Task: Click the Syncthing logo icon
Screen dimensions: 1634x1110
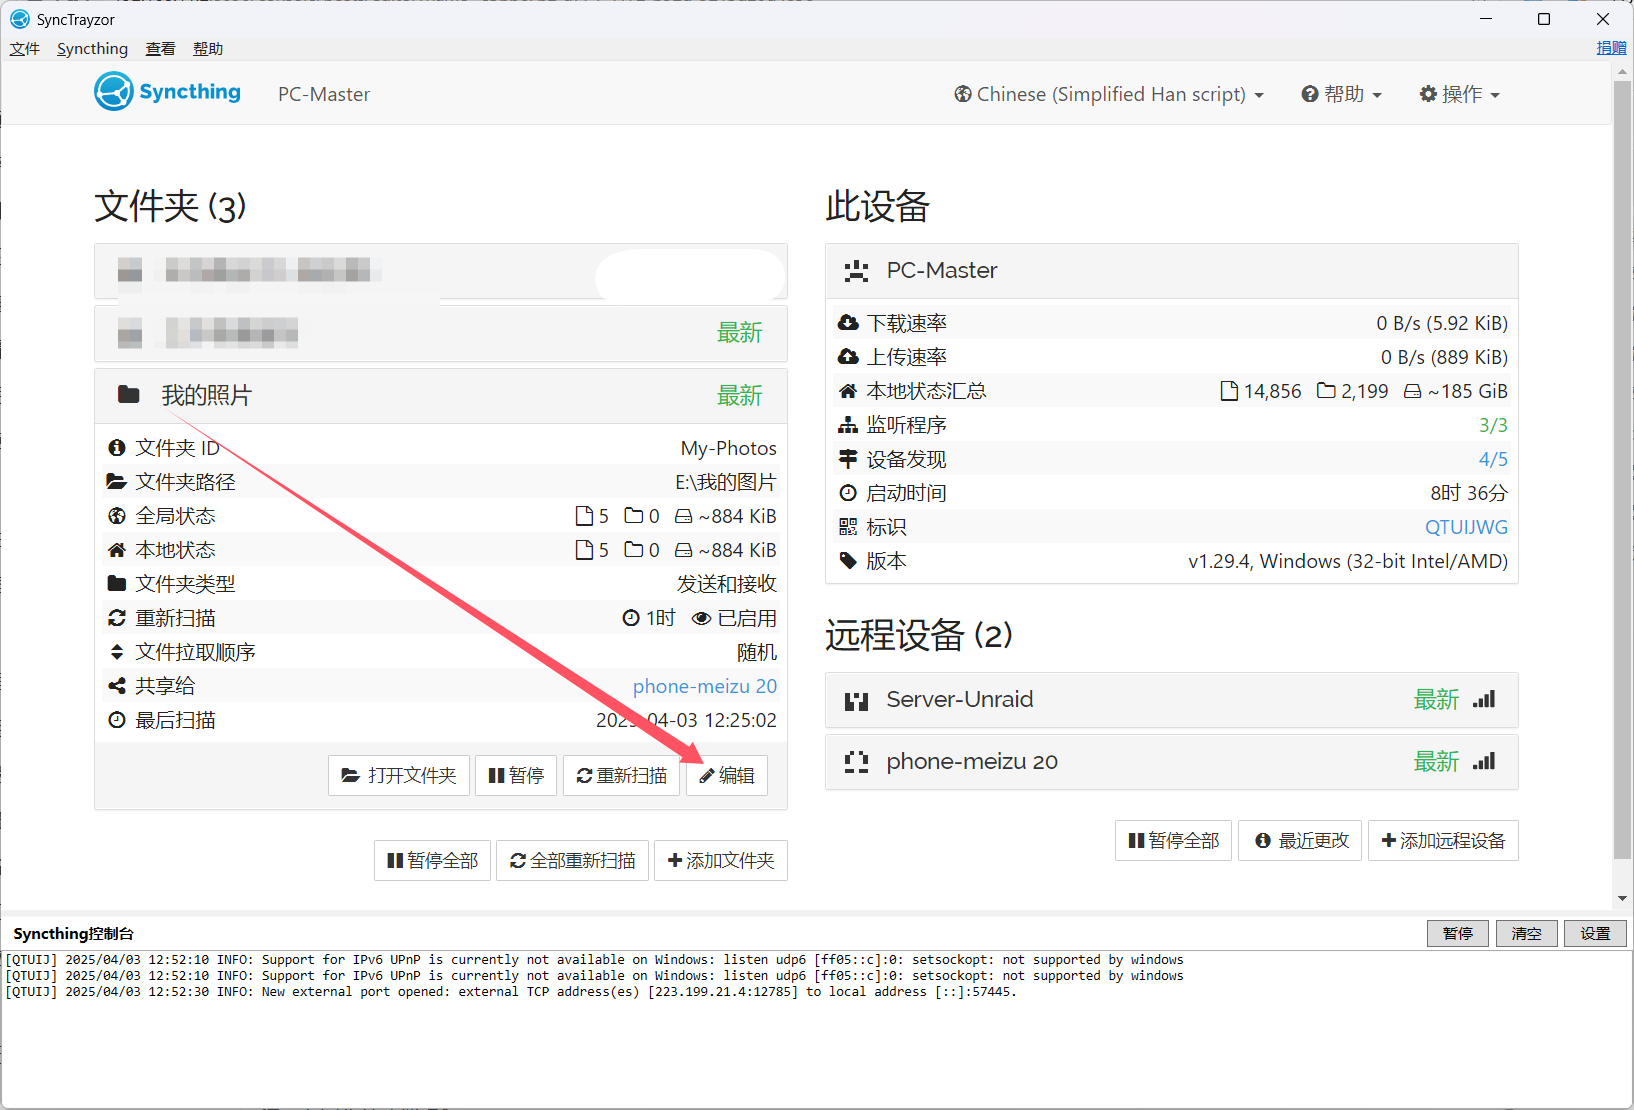Action: pos(114,92)
